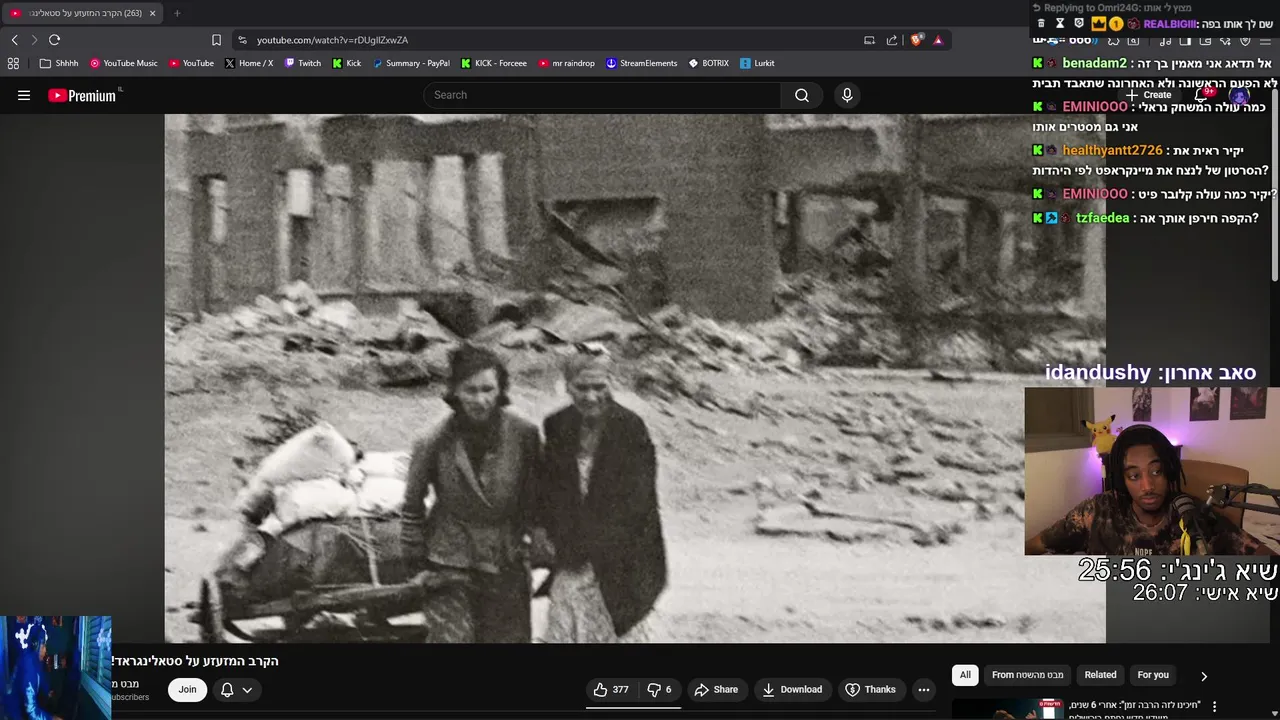Click the hourglass timeout icon in chat overlay

click(1060, 23)
